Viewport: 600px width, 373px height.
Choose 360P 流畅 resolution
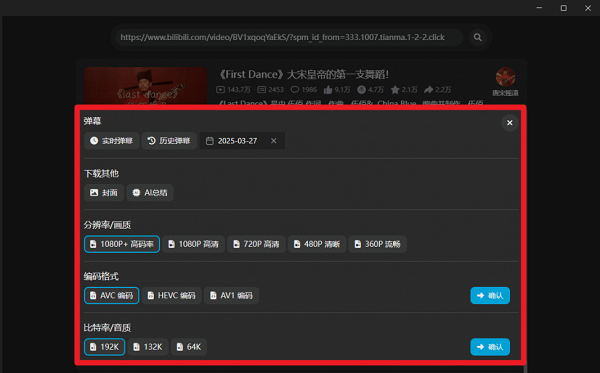tap(378, 244)
